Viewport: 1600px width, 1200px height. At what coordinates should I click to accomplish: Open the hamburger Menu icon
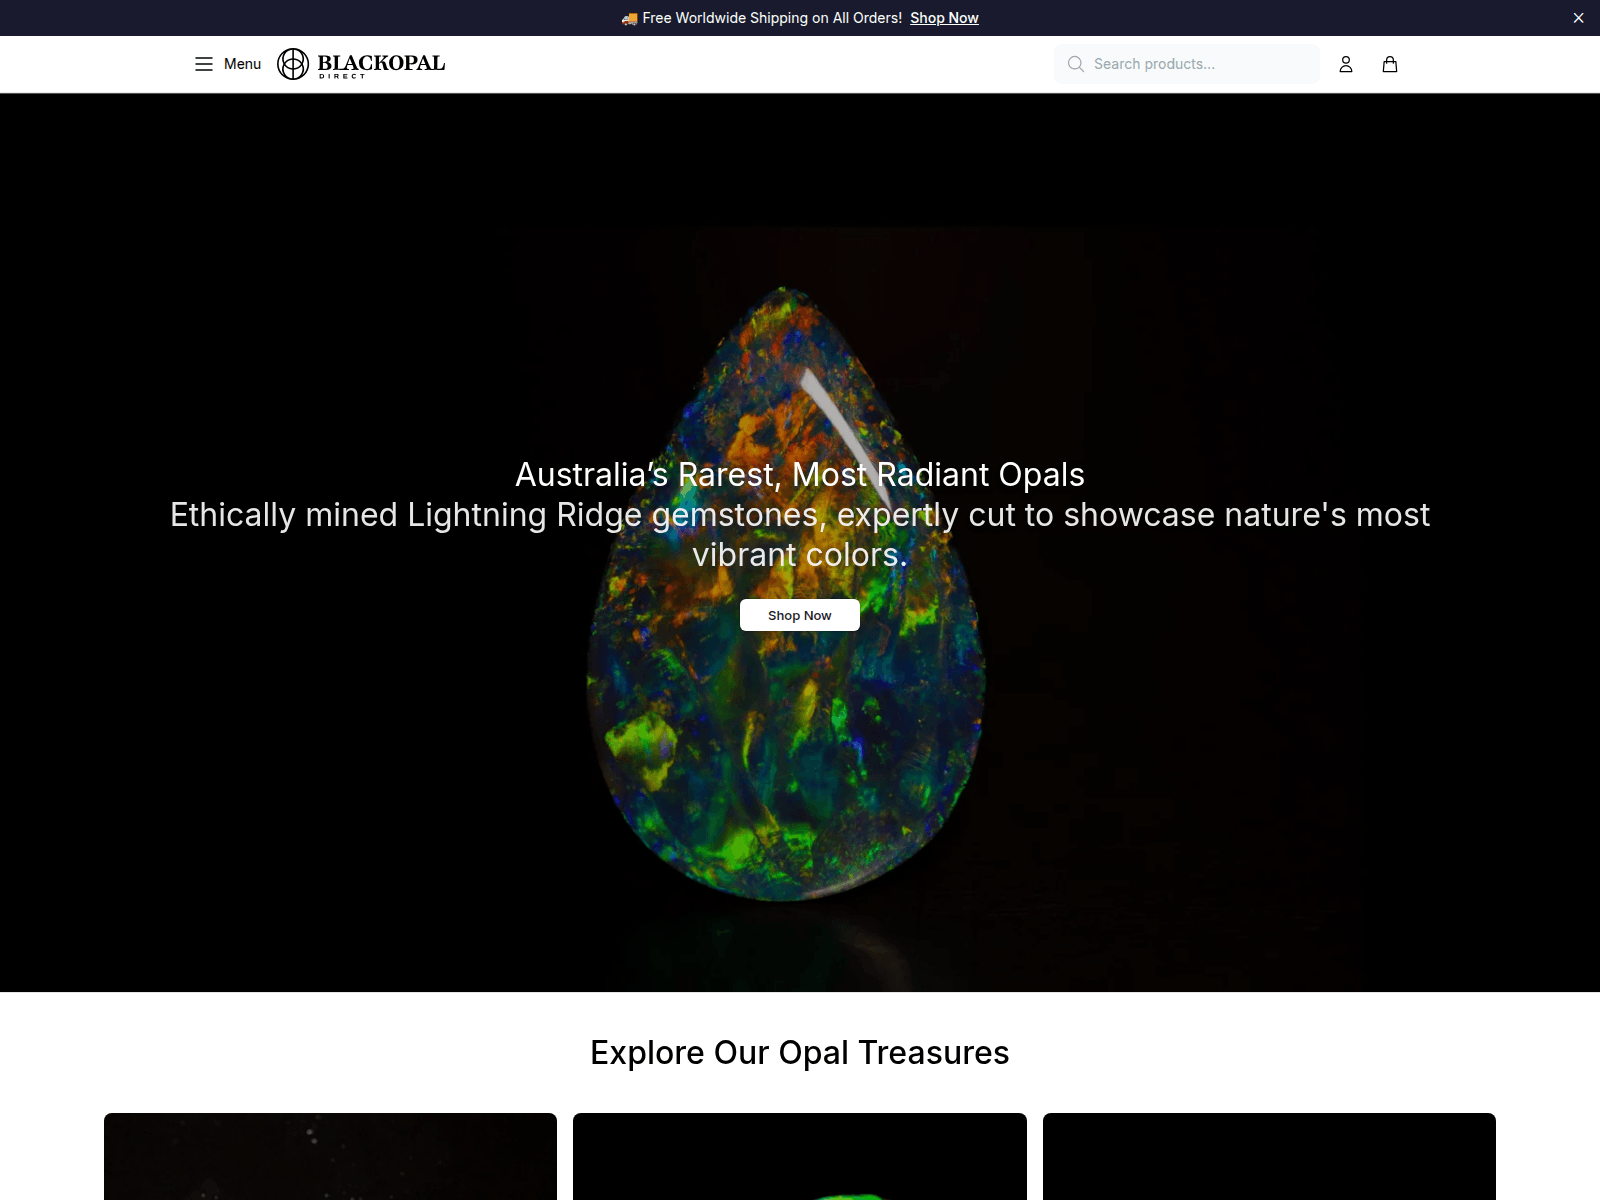pos(204,64)
